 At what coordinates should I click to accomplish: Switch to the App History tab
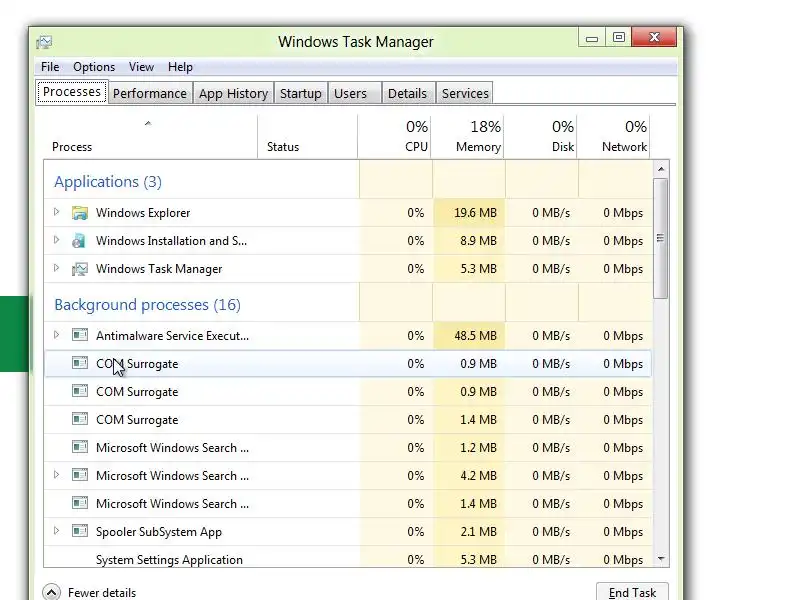click(x=233, y=93)
